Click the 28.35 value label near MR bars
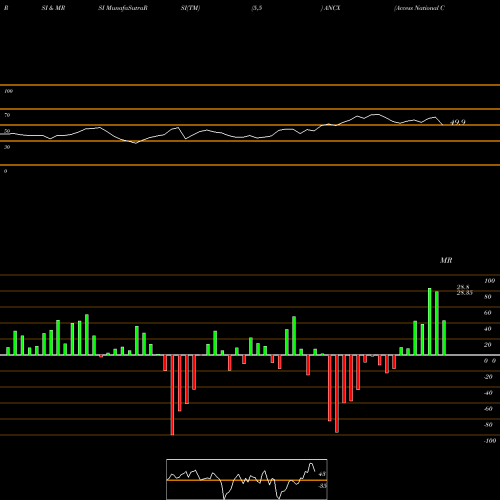Viewport: 500px width, 500px height. click(464, 293)
